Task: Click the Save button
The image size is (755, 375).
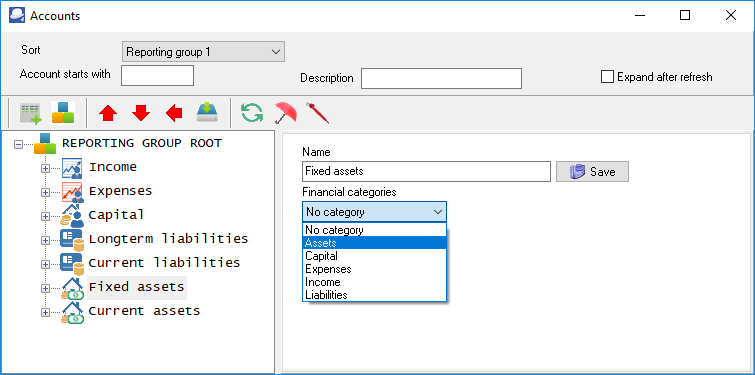Action: click(x=592, y=171)
